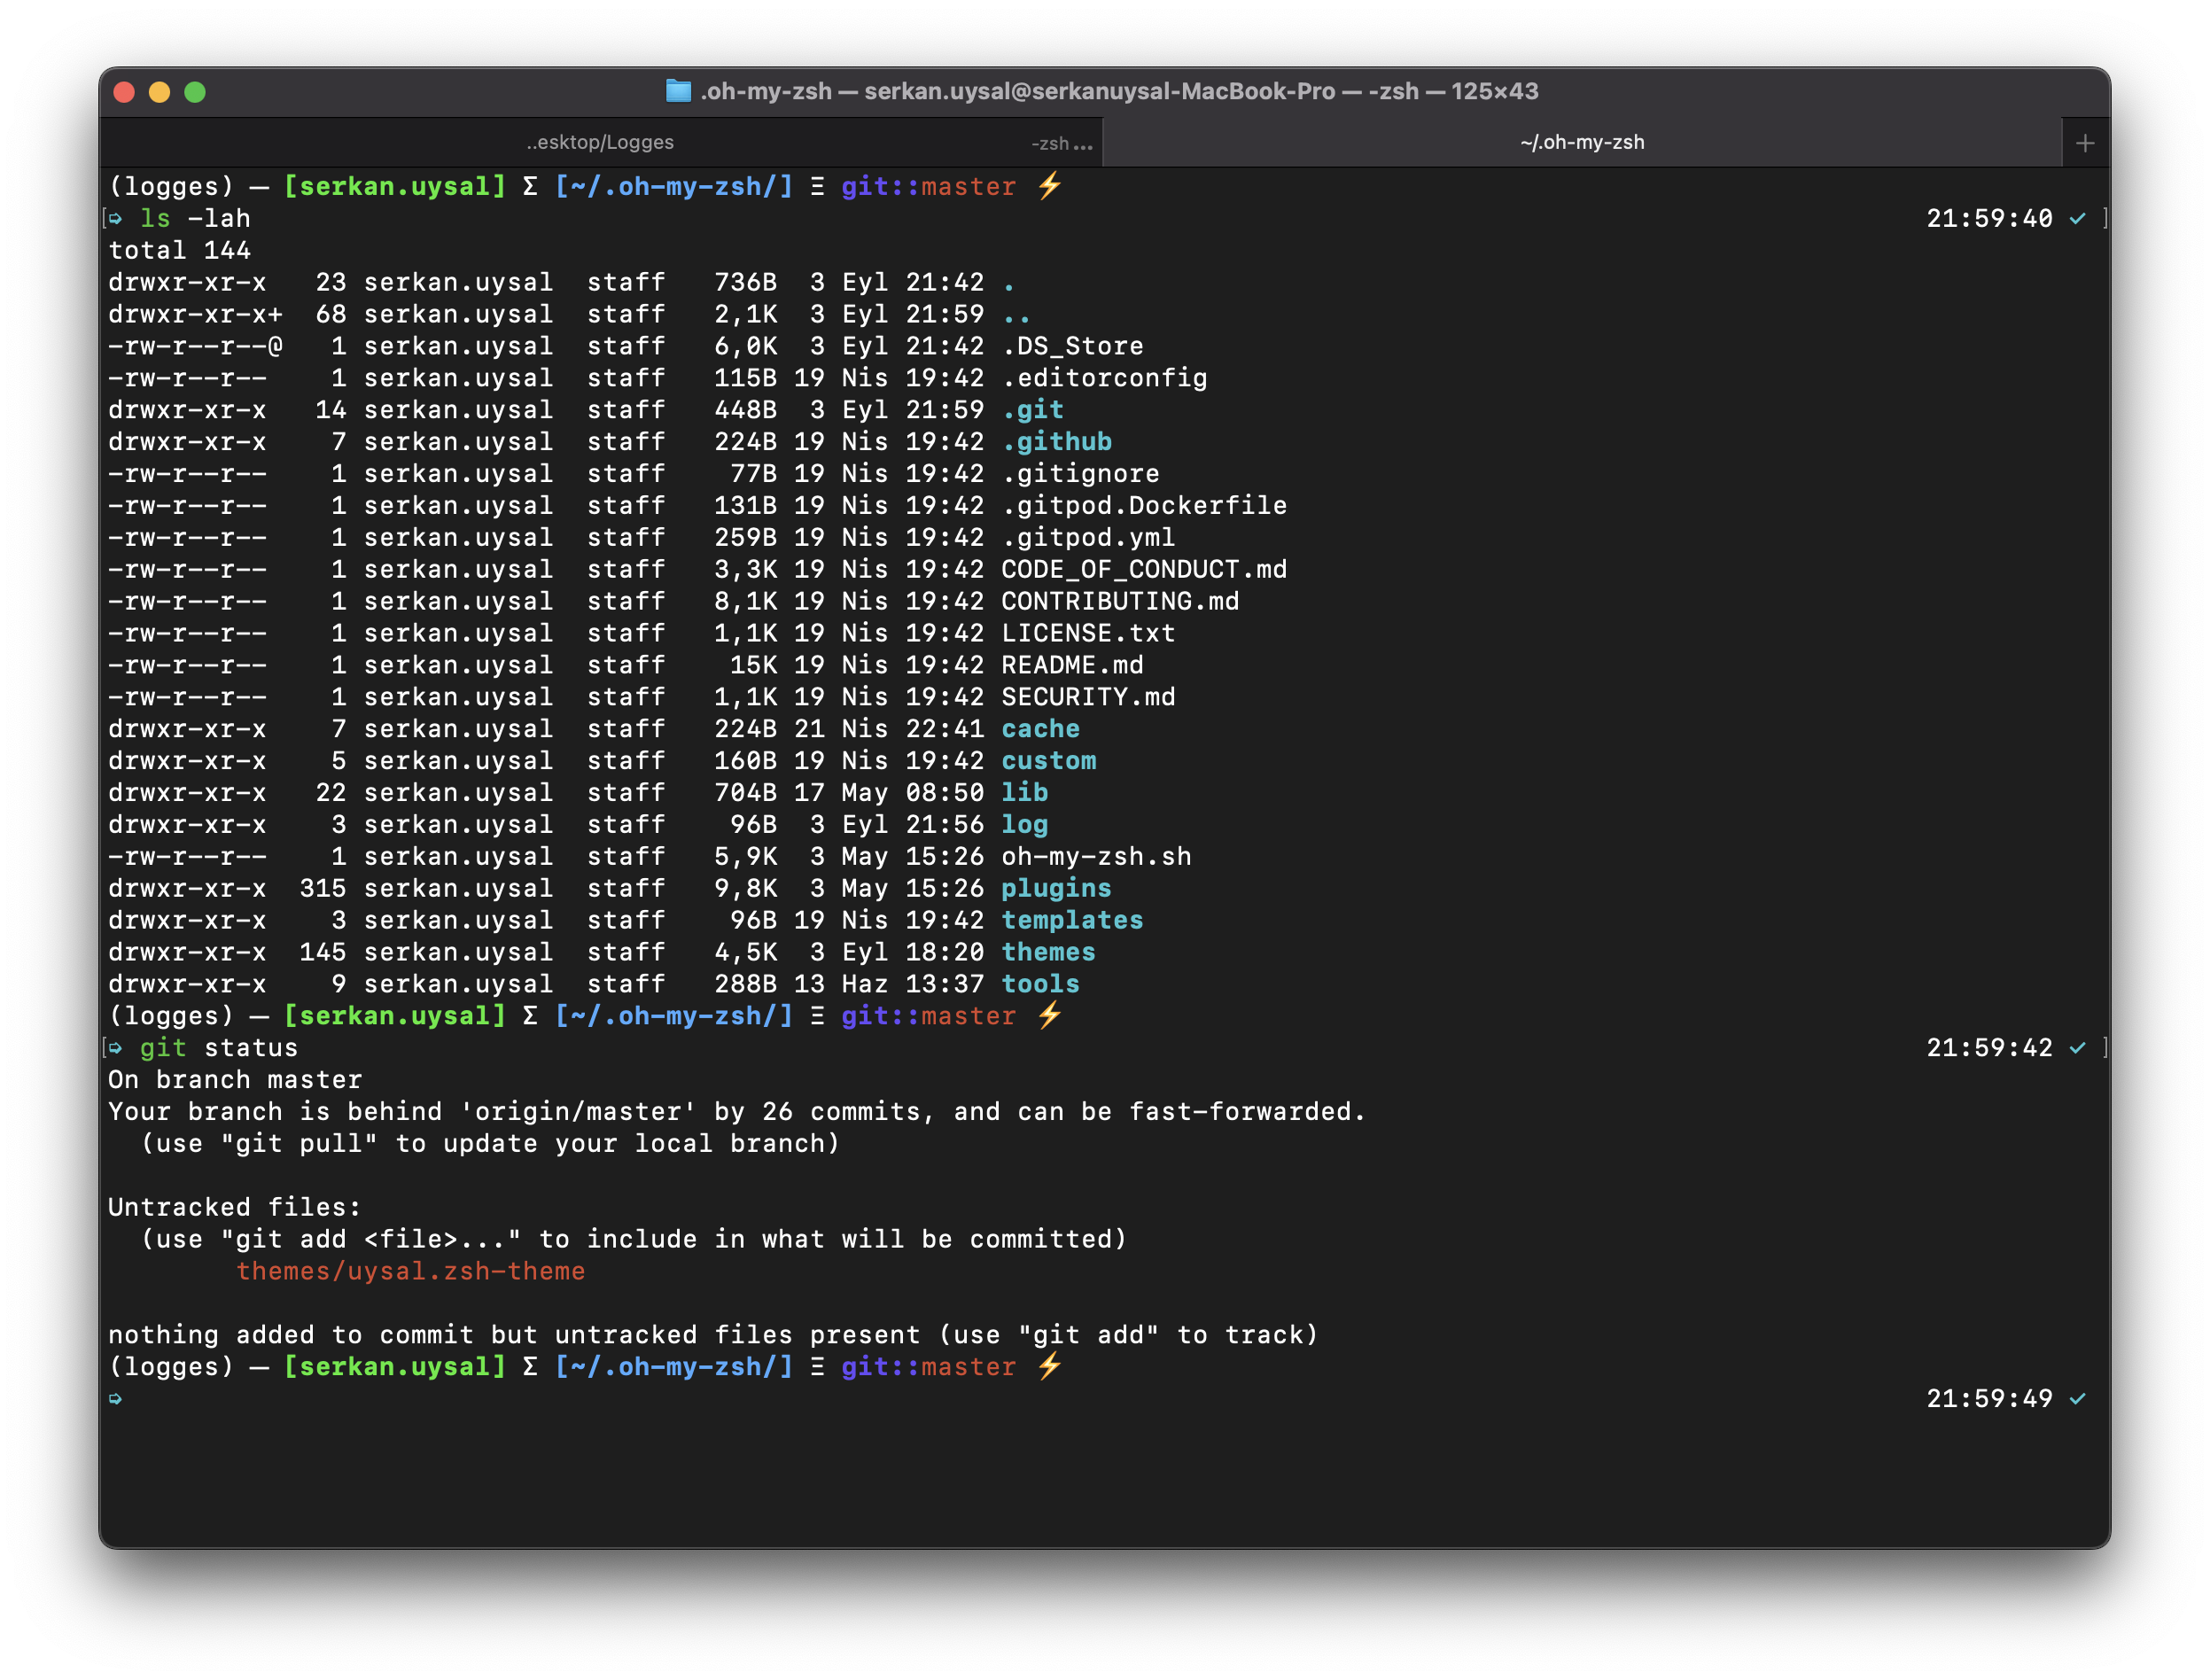Click the .gitpod.yml entry
The height and width of the screenshot is (1680, 2210).
pyautogui.click(x=1088, y=538)
